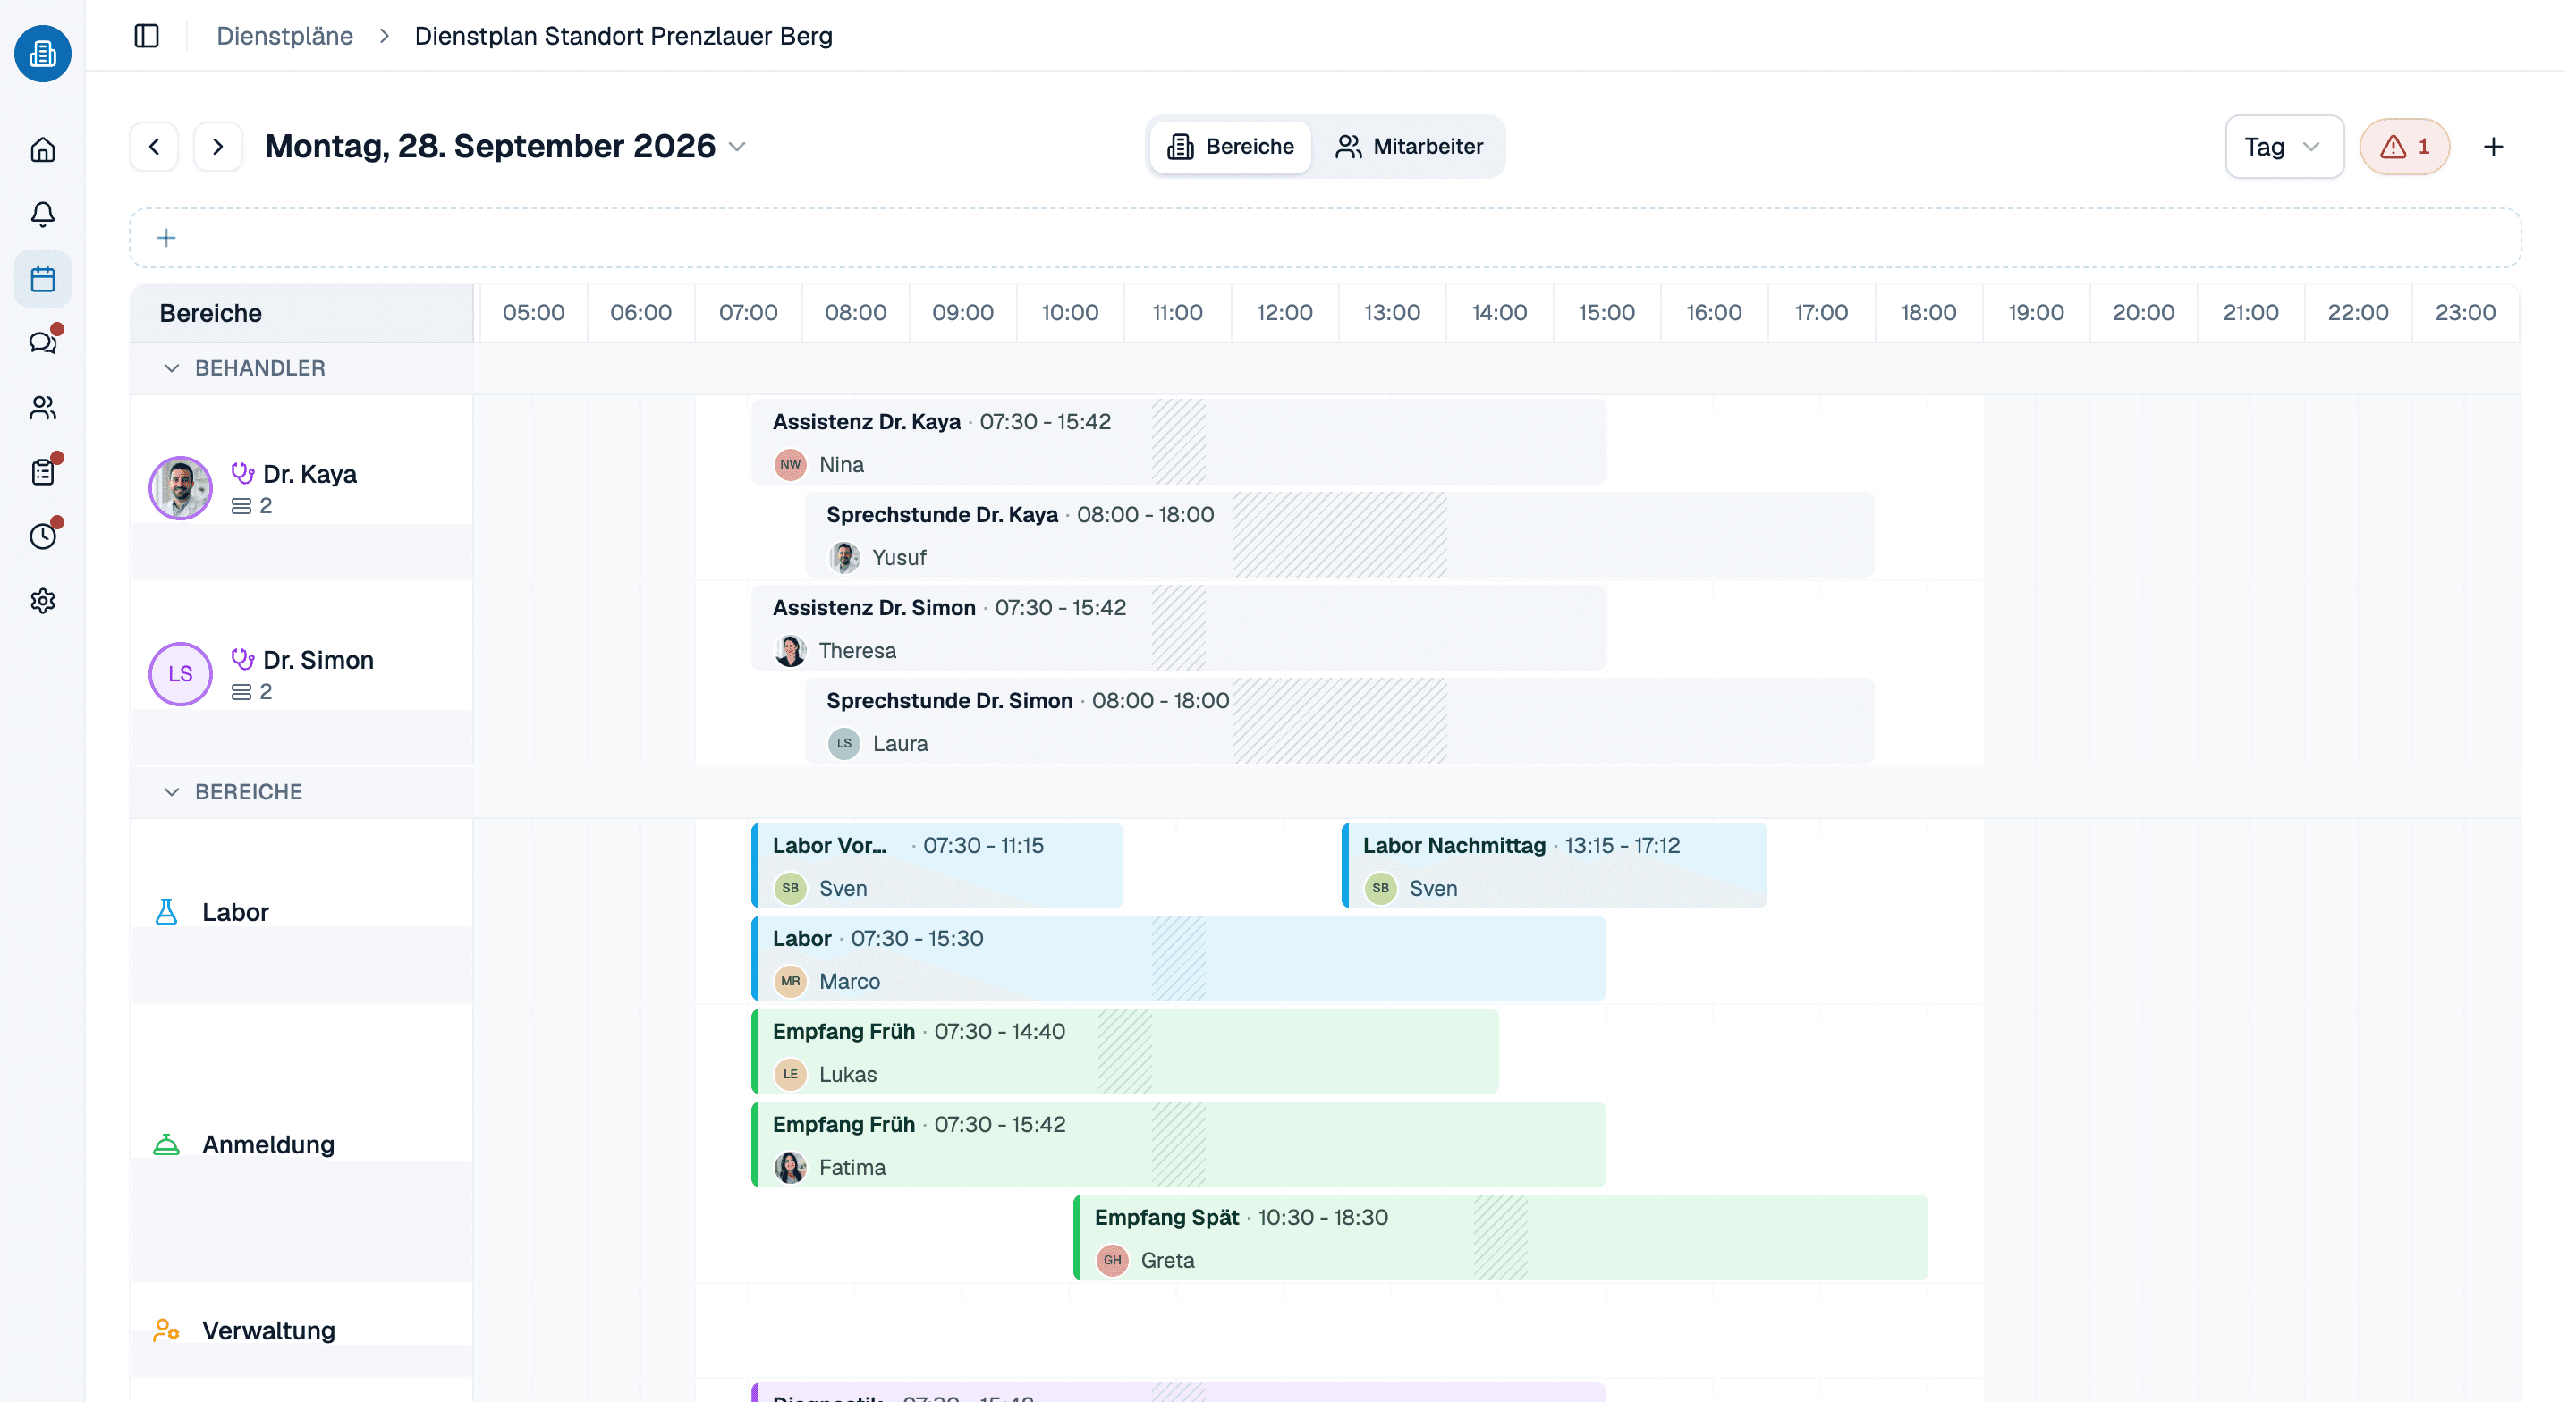The width and height of the screenshot is (2576, 1402).
Task: Open settings gear in sidebar
Action: click(x=42, y=601)
